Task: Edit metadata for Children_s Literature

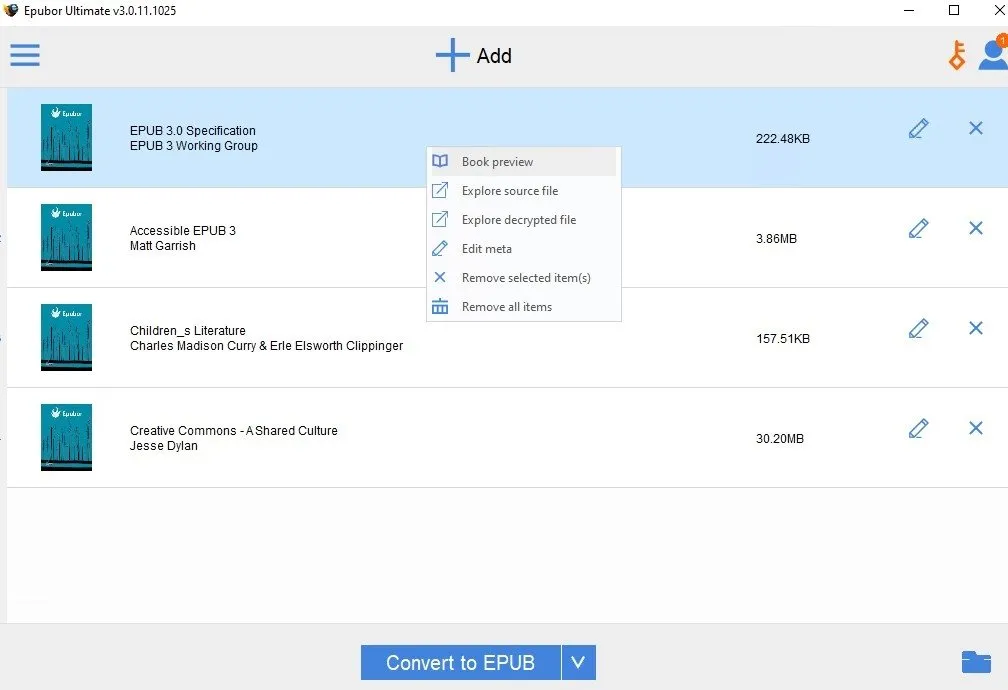Action: (919, 329)
